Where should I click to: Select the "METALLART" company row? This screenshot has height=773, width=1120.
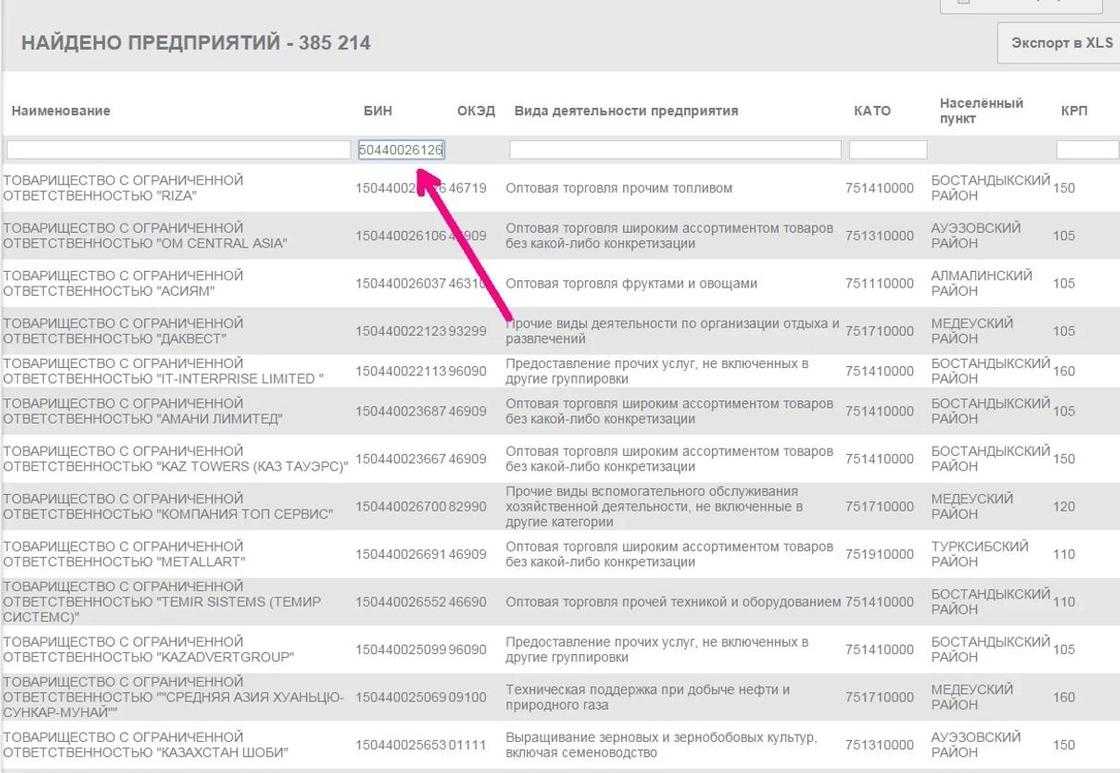pos(560,554)
